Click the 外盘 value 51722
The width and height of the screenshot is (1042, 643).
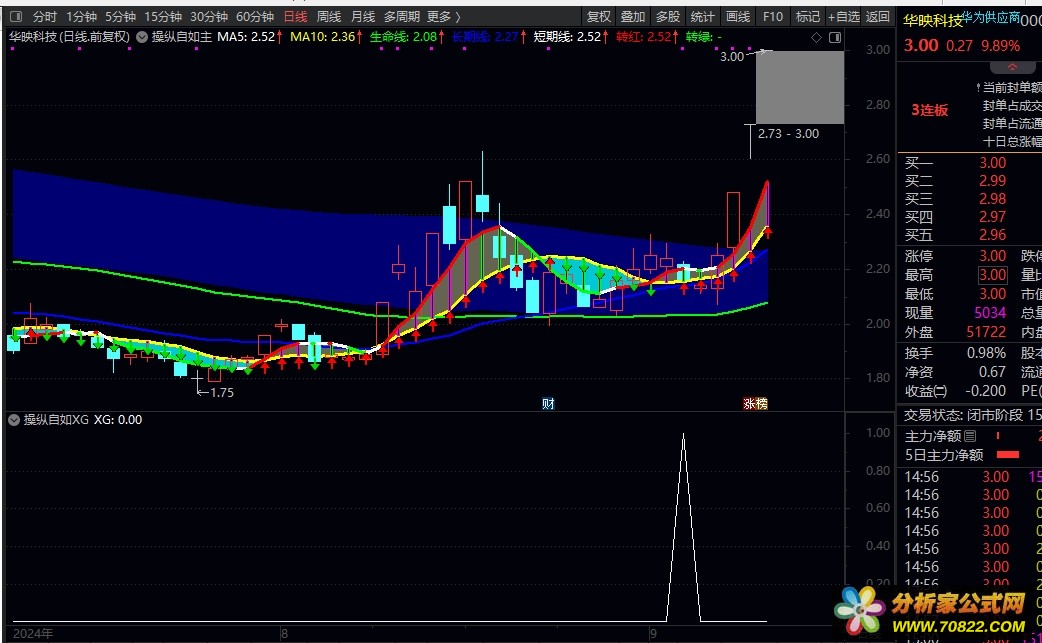986,331
